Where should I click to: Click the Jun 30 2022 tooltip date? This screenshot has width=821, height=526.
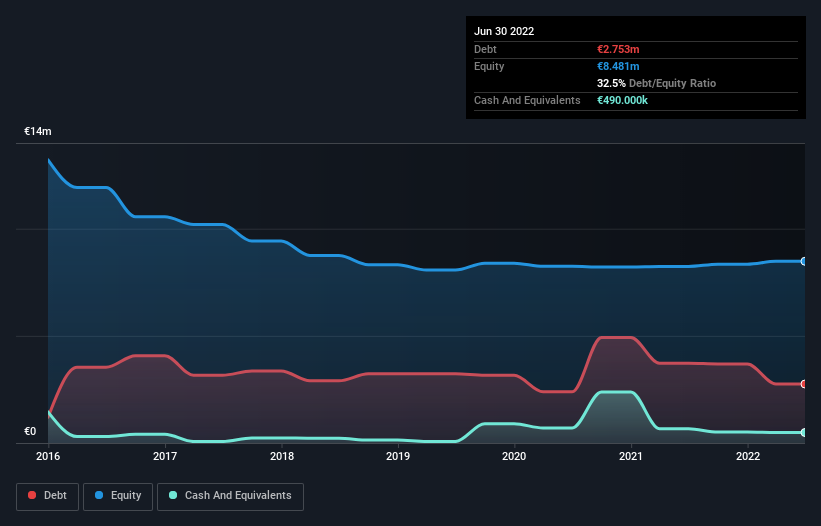(504, 31)
